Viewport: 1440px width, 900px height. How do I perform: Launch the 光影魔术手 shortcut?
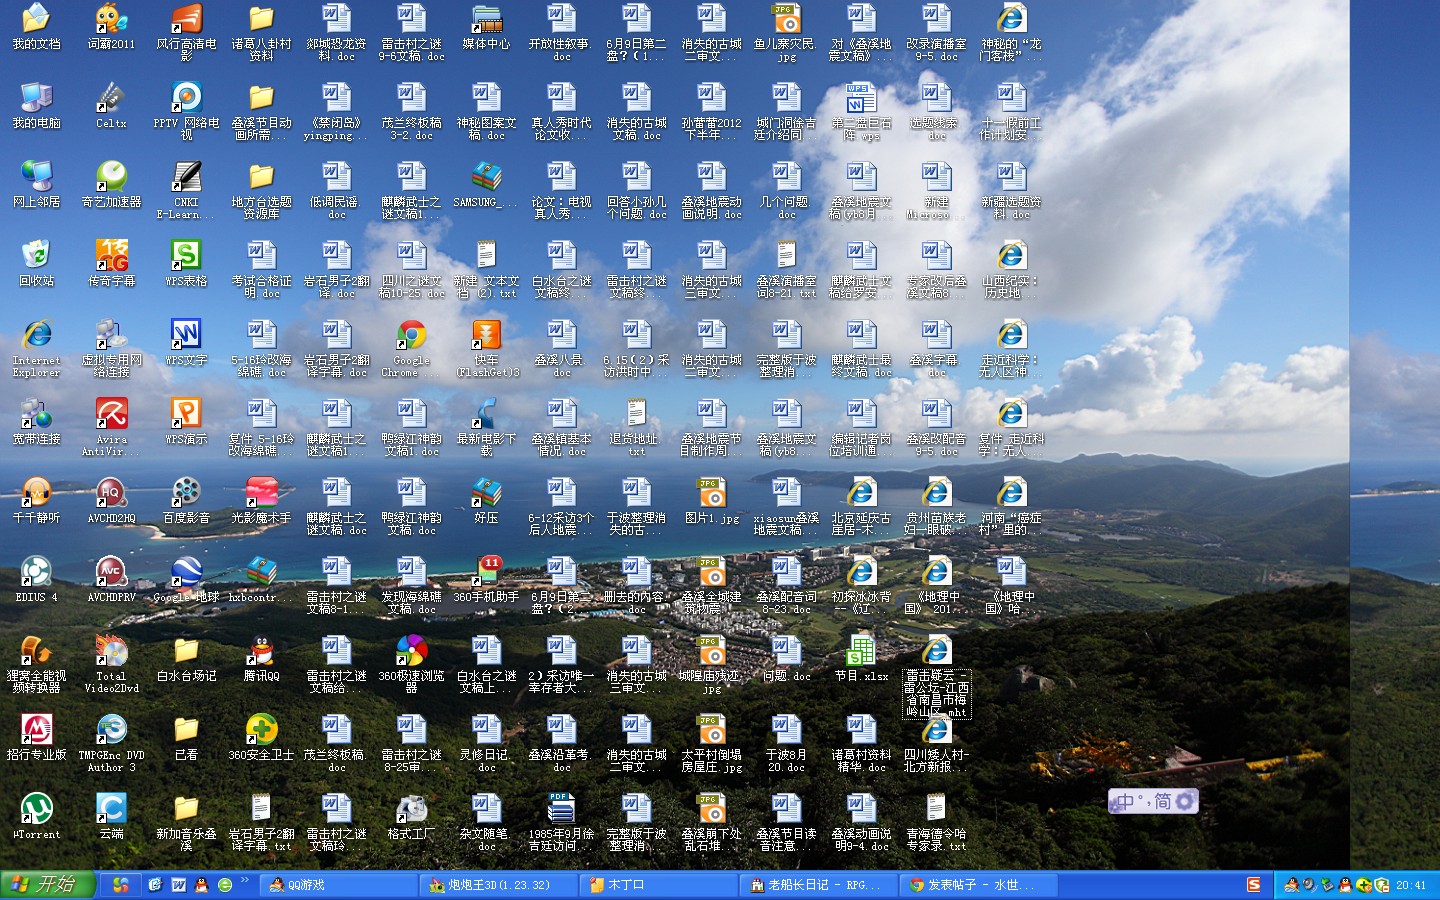tap(261, 500)
